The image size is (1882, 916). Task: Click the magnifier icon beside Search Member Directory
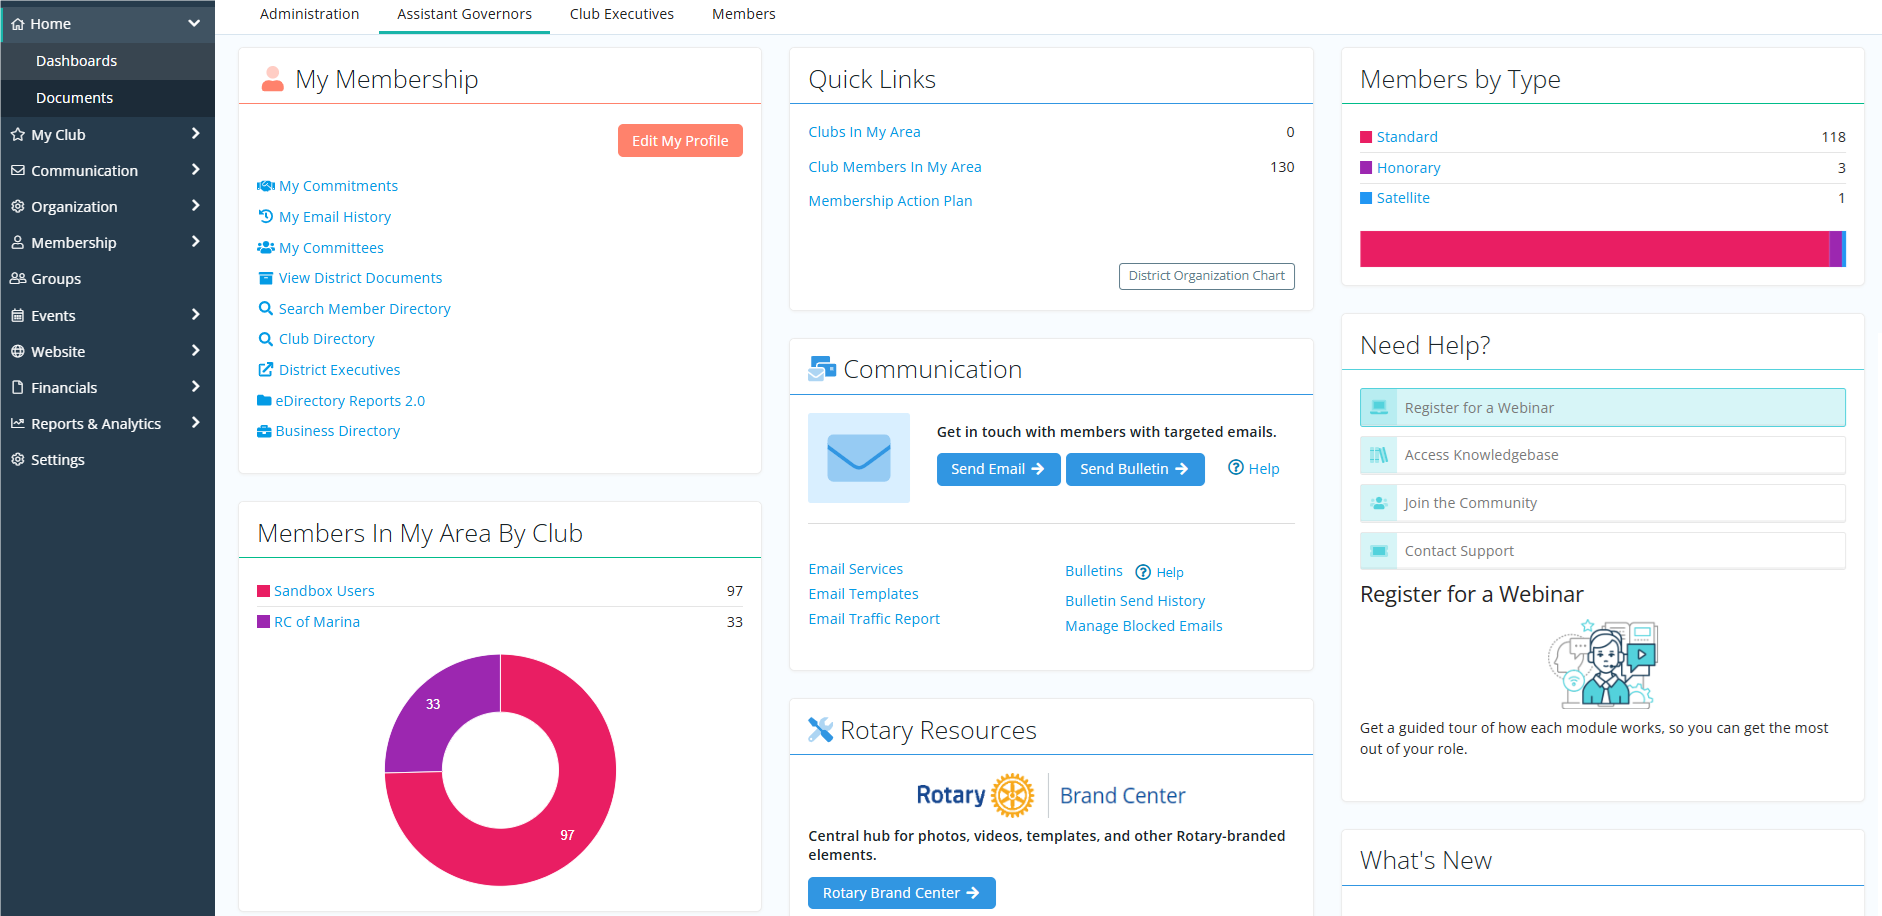coord(266,309)
